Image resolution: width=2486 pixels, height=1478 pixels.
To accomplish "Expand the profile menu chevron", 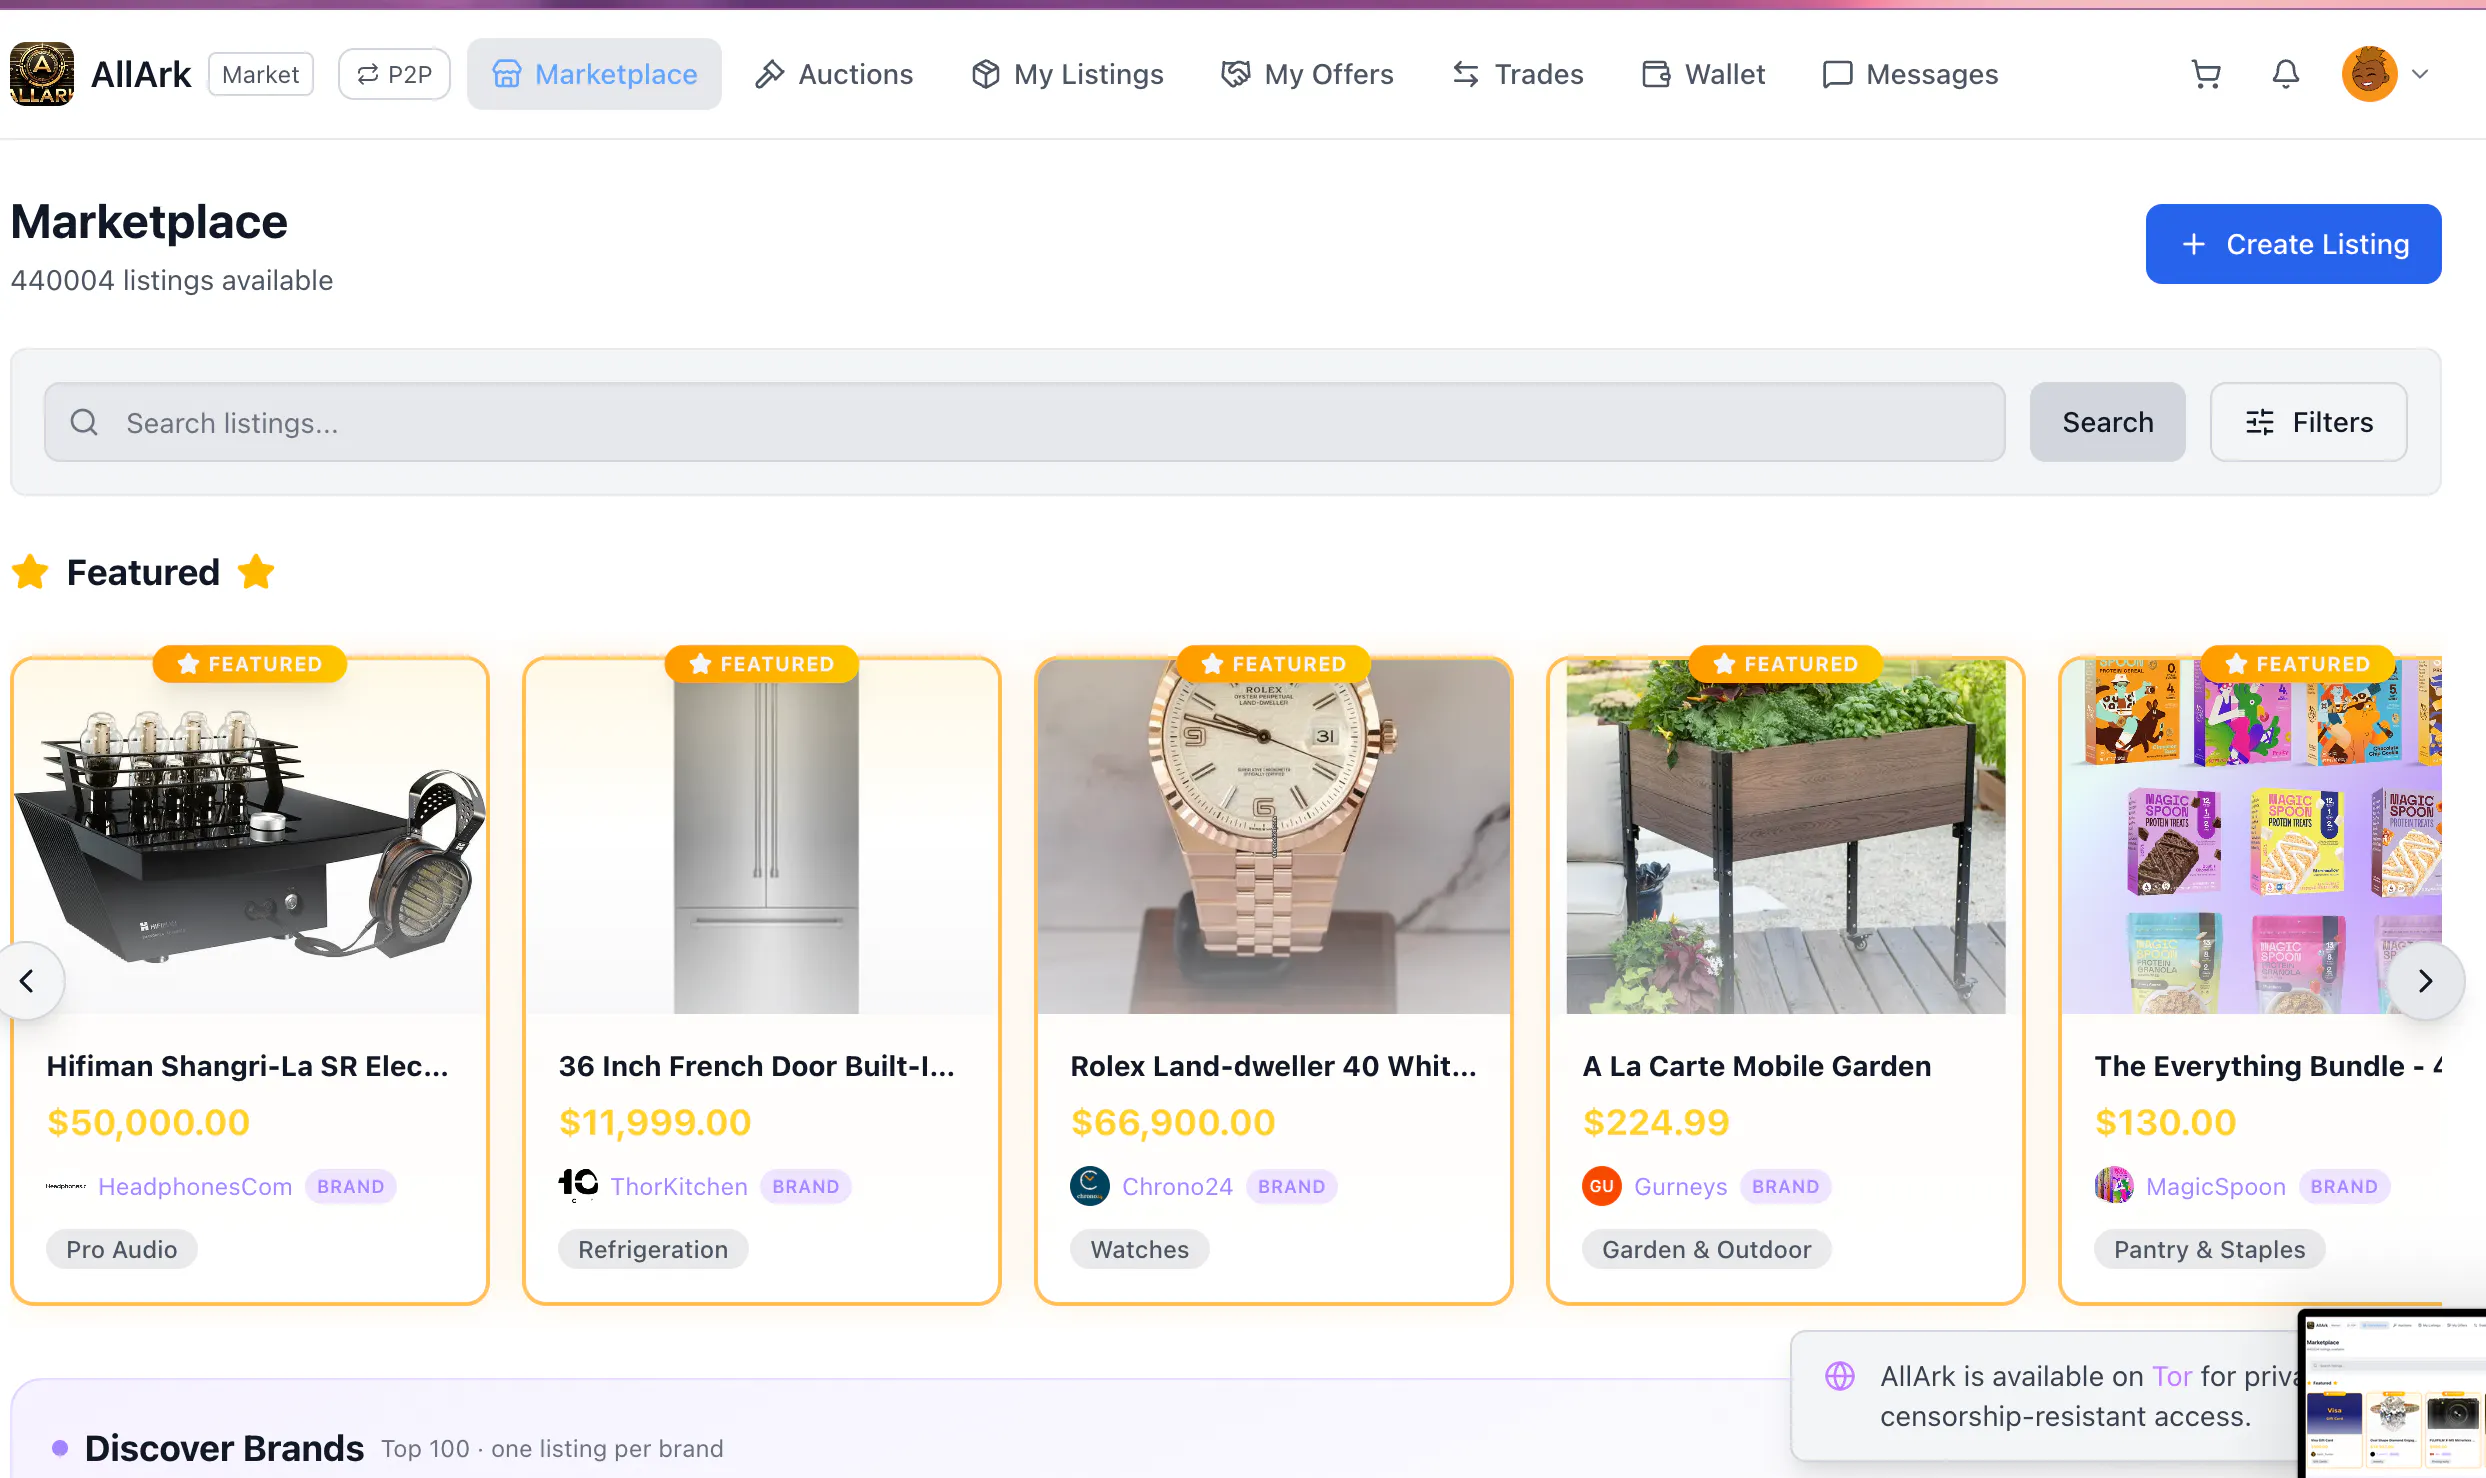I will tap(2420, 74).
